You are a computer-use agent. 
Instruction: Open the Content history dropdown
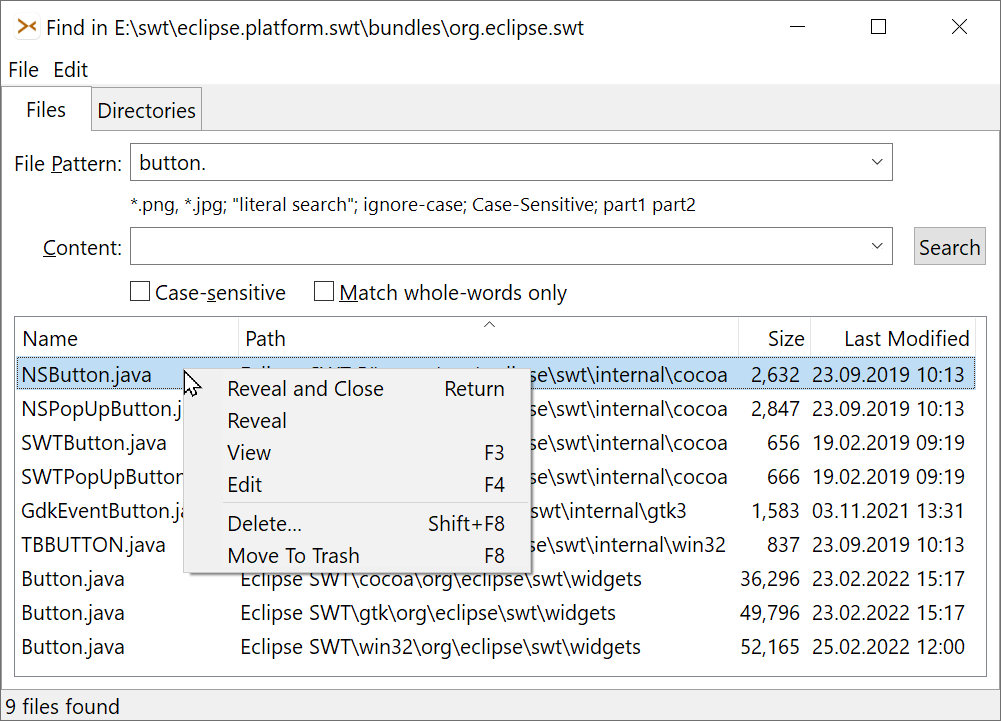[877, 245]
